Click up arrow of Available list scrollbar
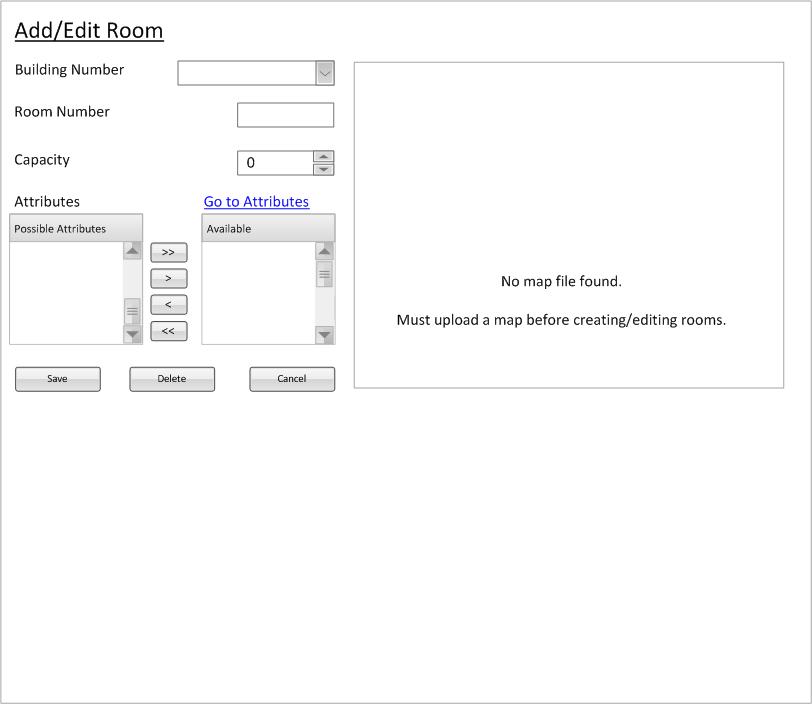Image resolution: width=812 pixels, height=704 pixels. pos(325,251)
